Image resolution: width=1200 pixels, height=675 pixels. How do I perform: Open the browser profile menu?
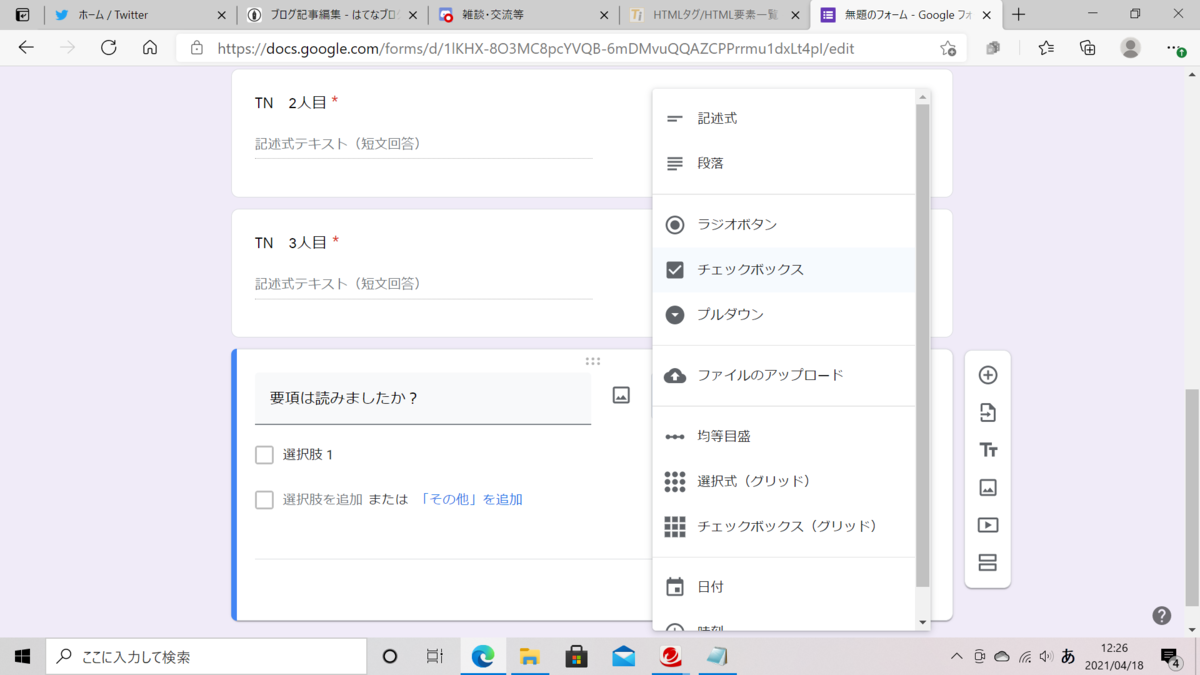(1130, 48)
